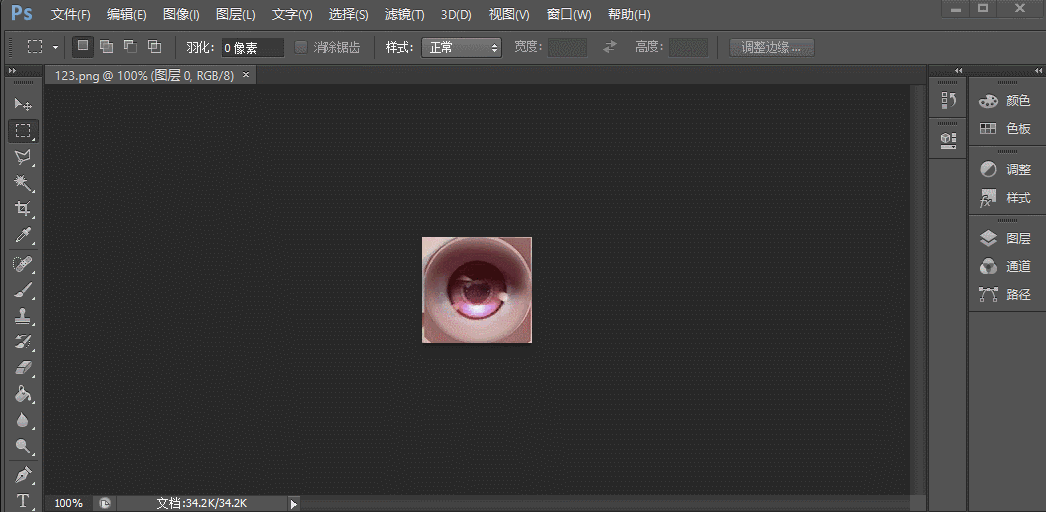Select the Crop tool

point(23,209)
